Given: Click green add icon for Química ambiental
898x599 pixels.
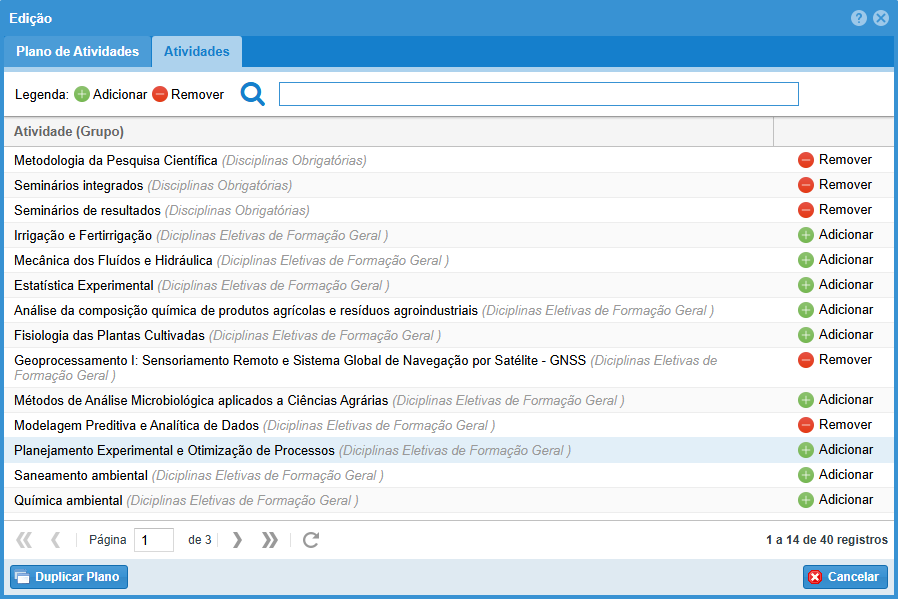Looking at the screenshot, I should tap(805, 500).
